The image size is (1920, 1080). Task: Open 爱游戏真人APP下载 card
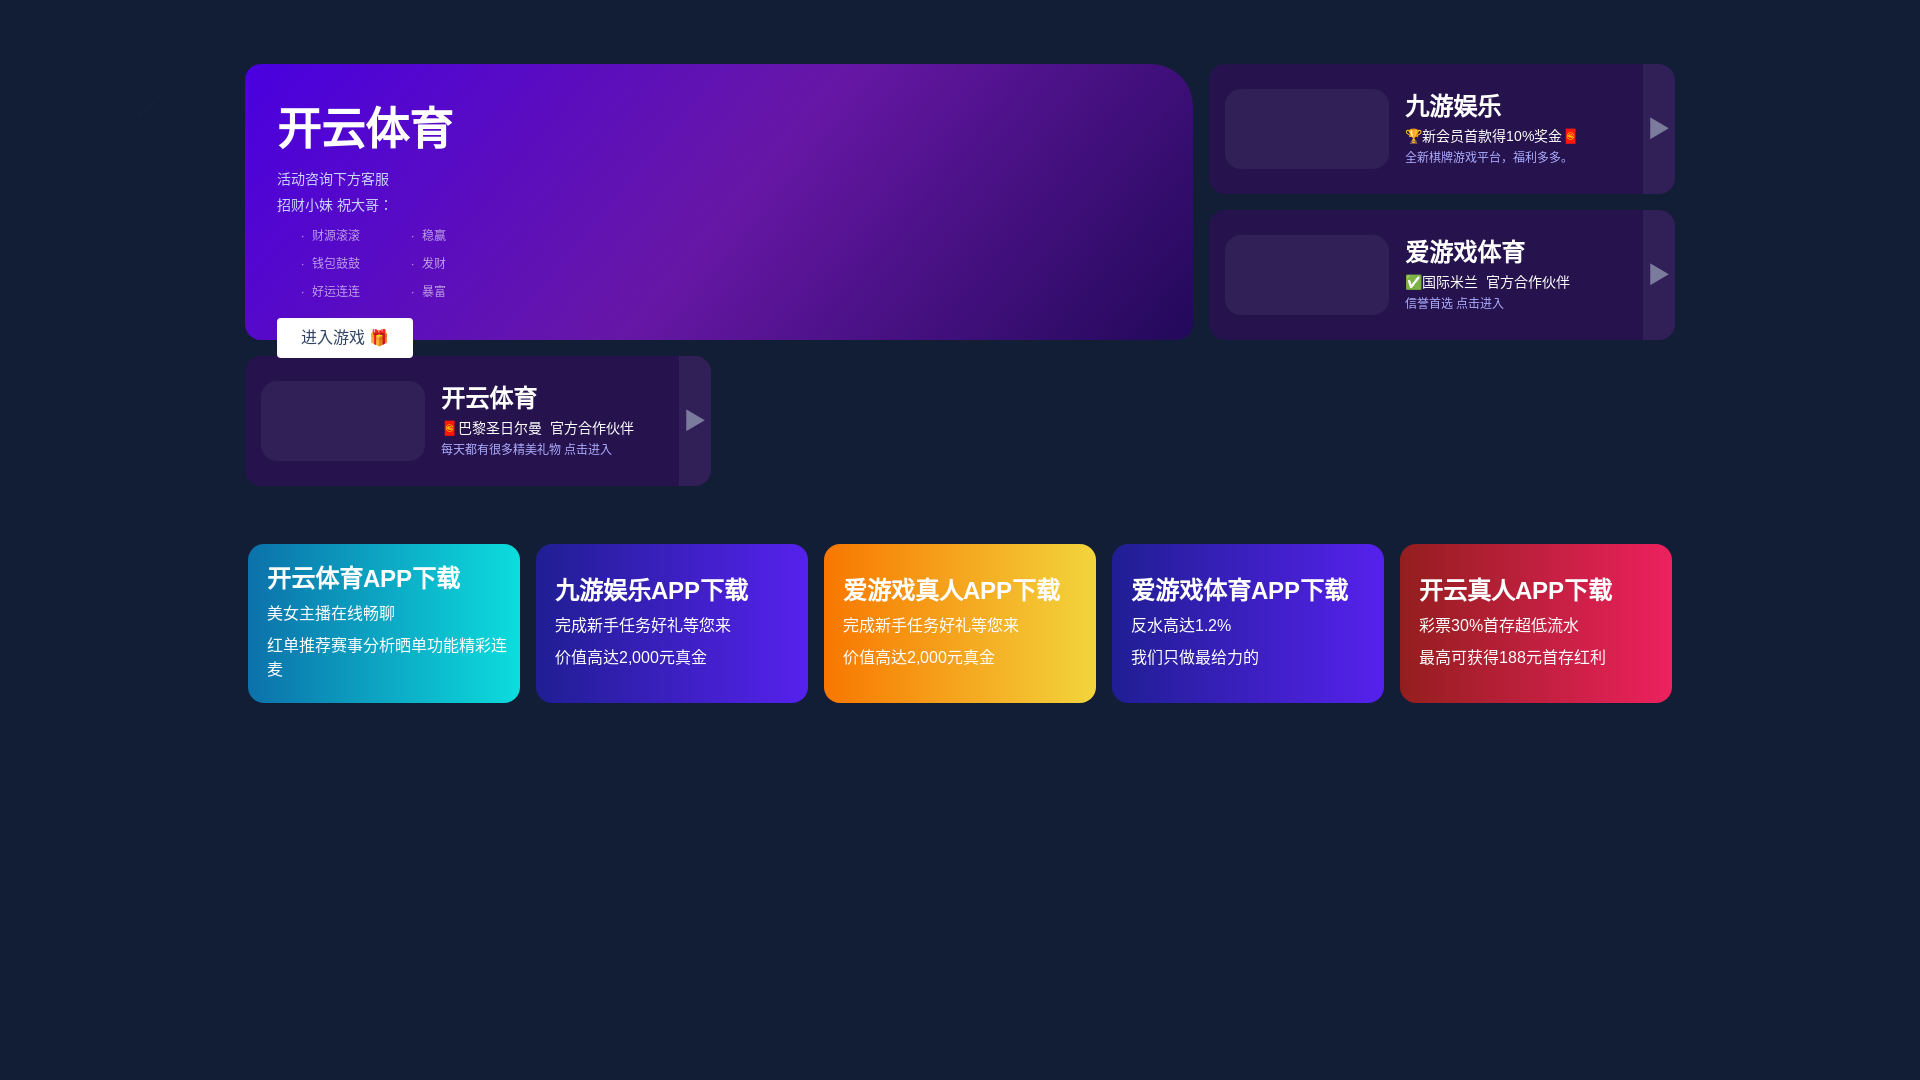[x=960, y=623]
